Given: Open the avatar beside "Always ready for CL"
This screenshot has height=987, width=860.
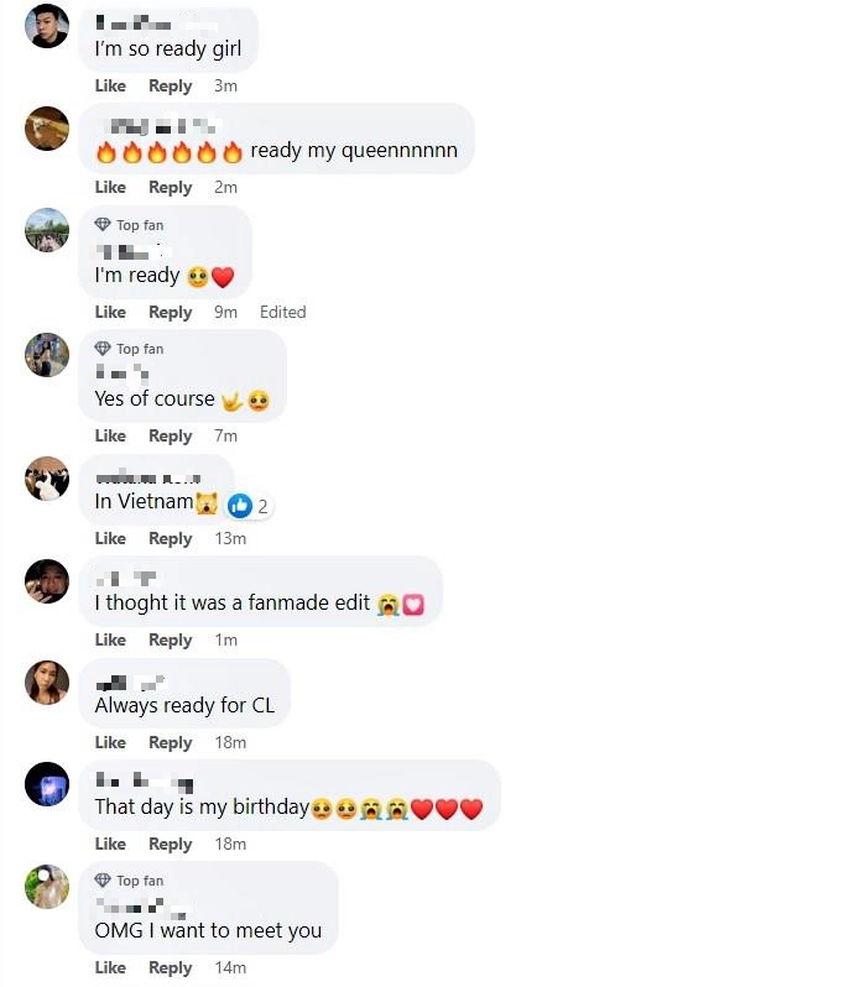Looking at the screenshot, I should (x=46, y=682).
